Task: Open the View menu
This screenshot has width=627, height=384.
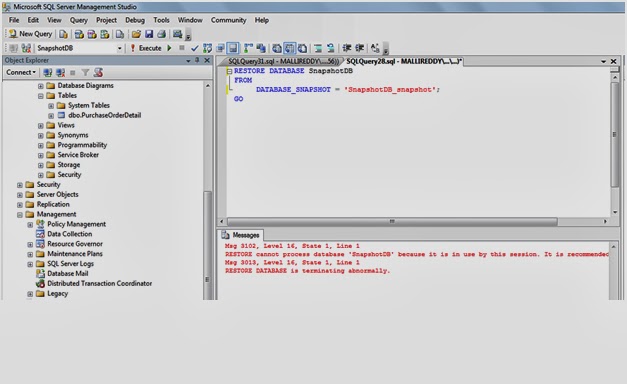Action: click(54, 20)
